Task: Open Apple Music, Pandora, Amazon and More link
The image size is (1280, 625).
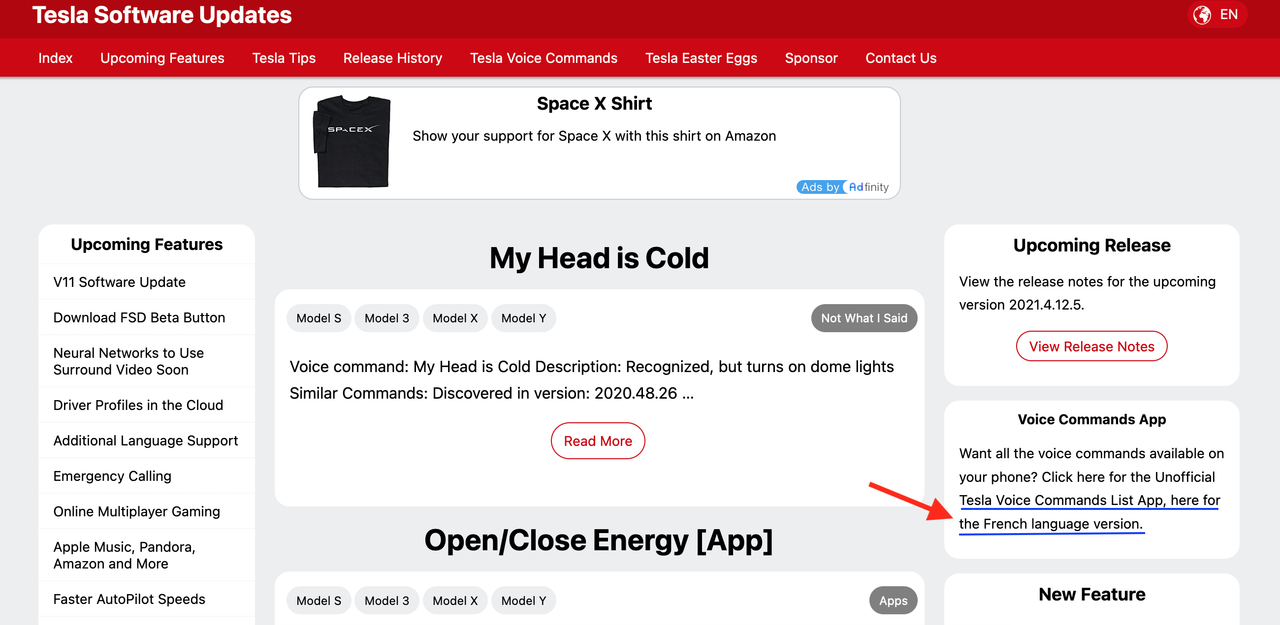Action: pos(124,555)
